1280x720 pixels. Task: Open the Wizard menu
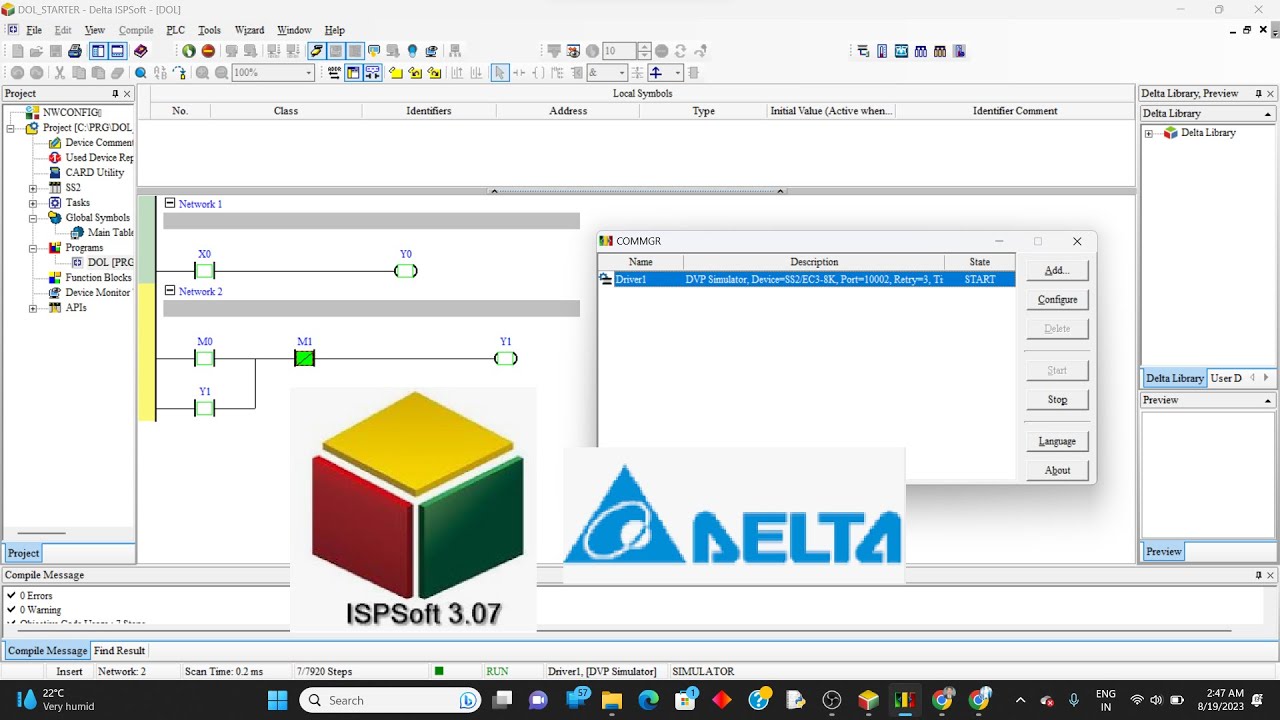[249, 30]
